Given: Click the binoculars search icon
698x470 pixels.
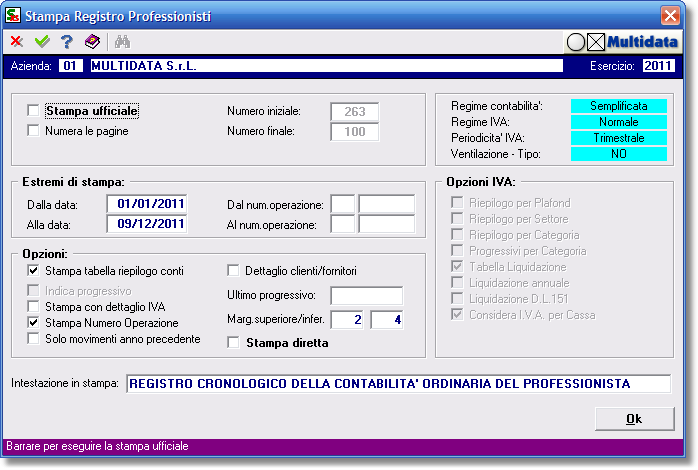Looking at the screenshot, I should [122, 42].
